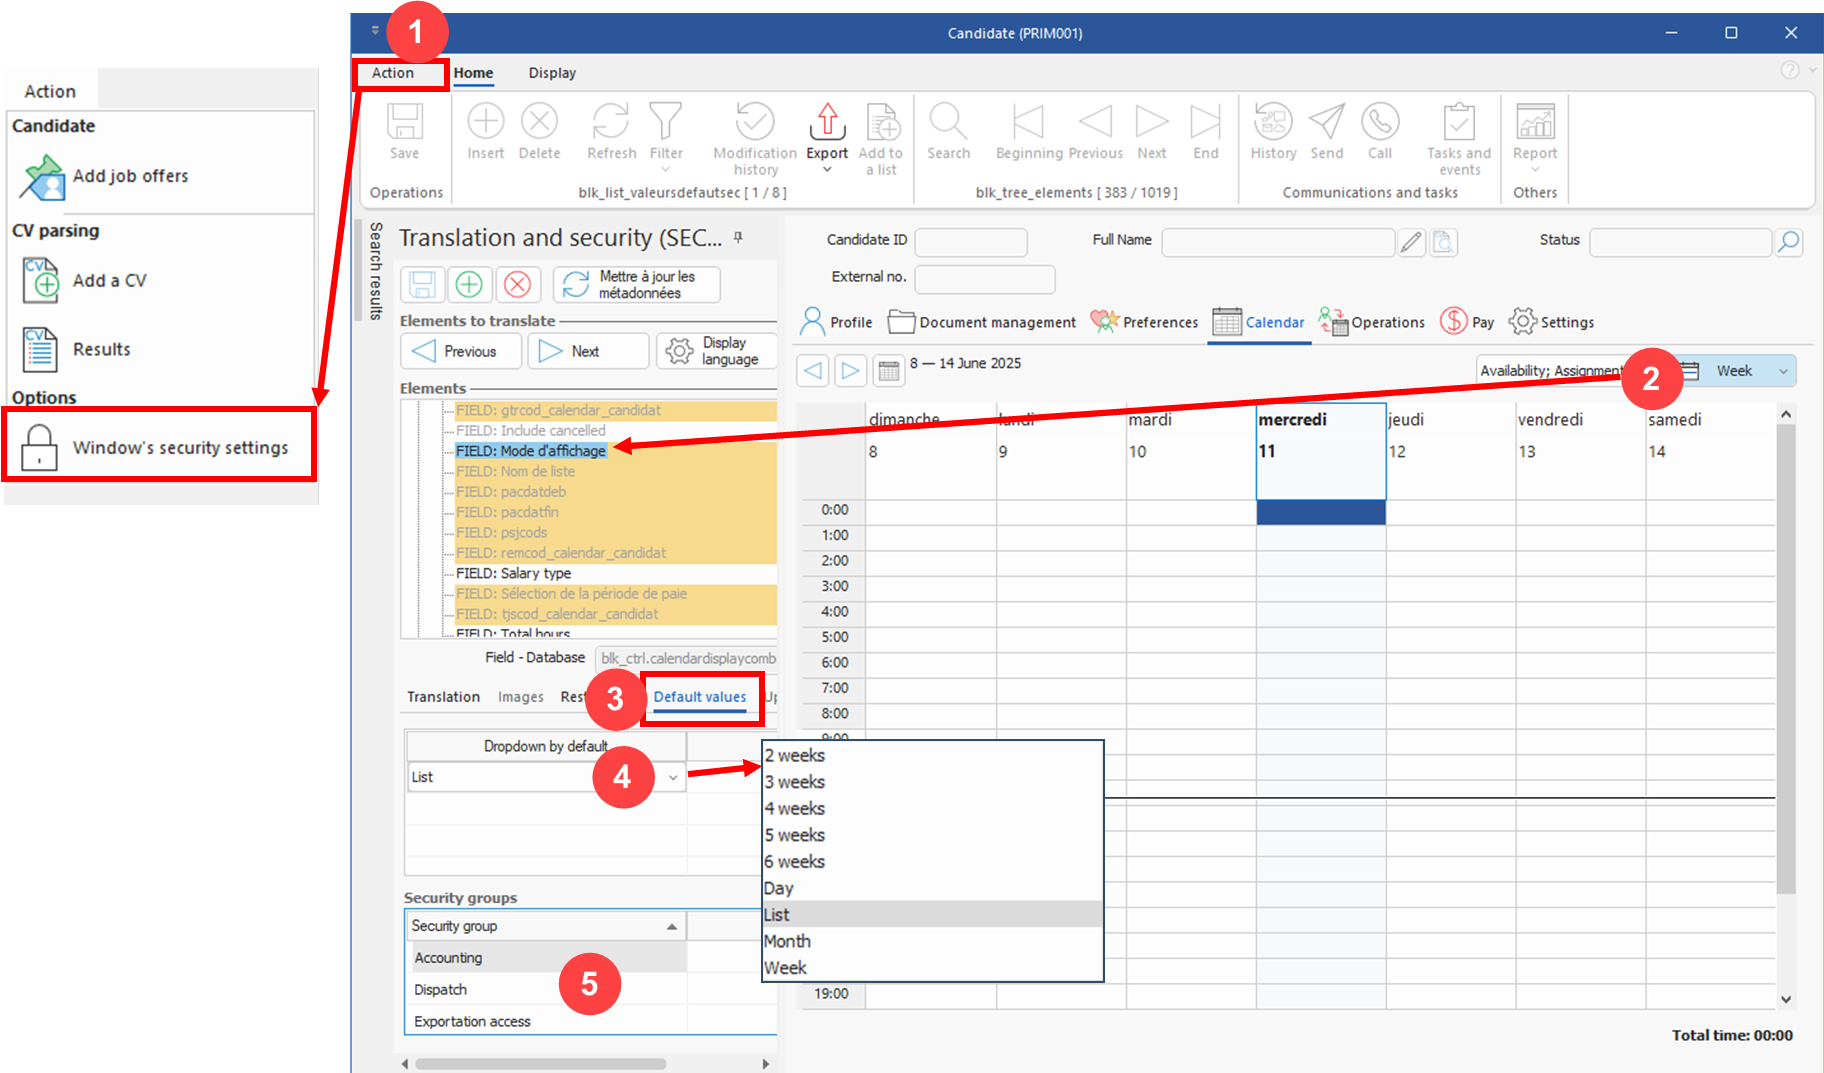Click the Call phone icon
1824x1073 pixels.
point(1379,123)
